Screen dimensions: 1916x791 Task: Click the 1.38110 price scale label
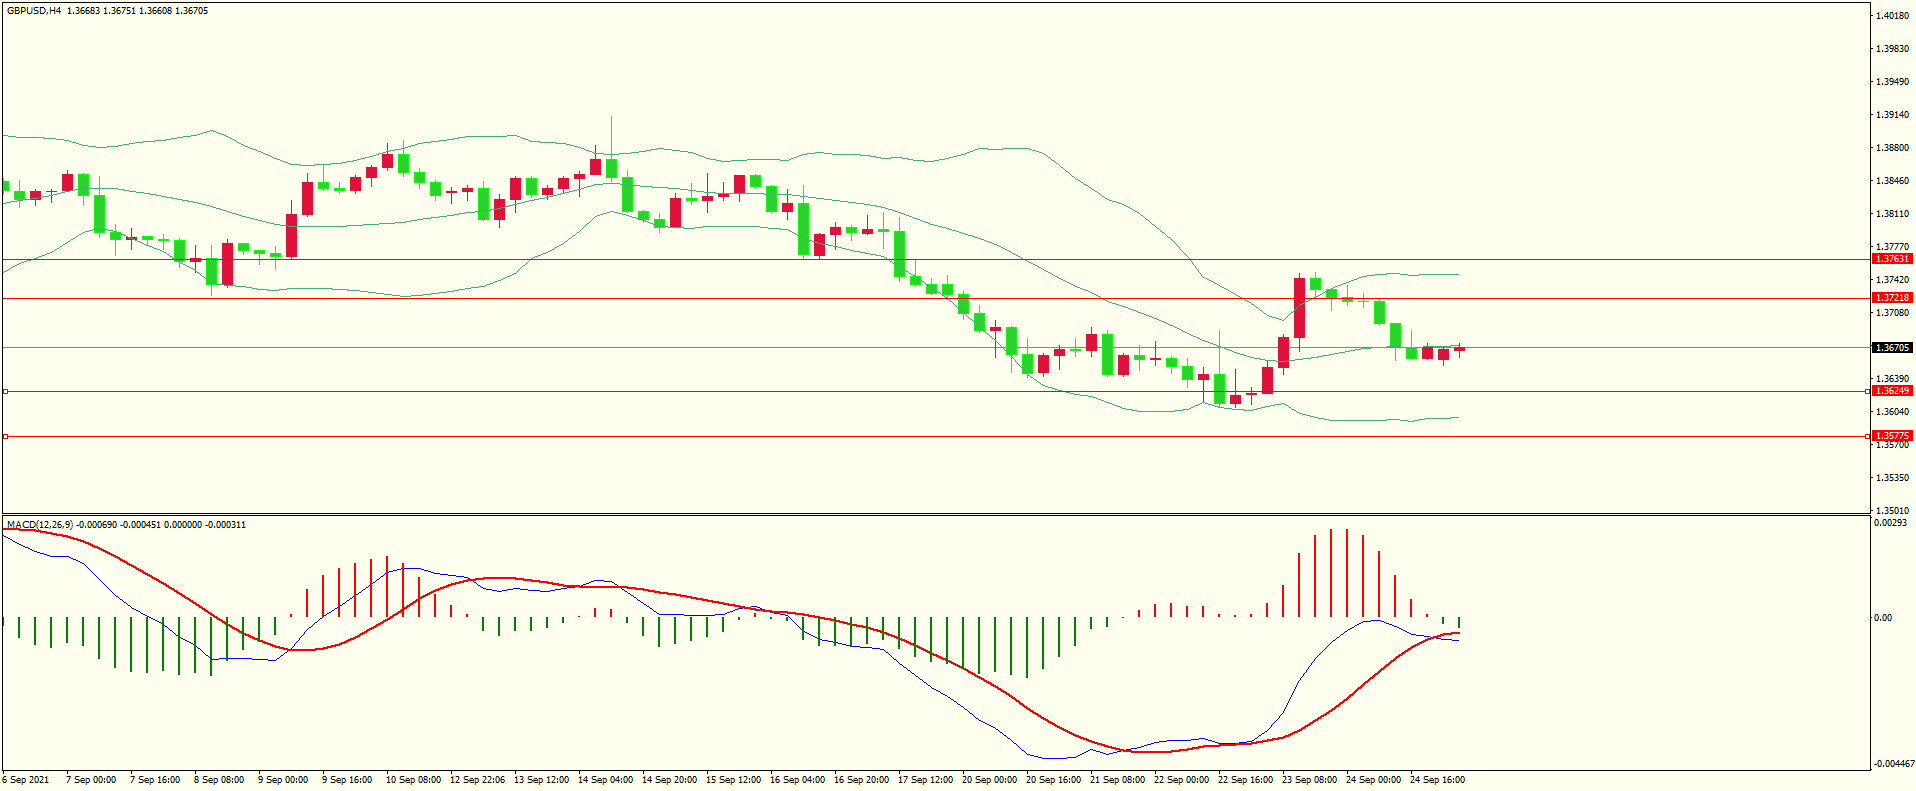pos(1893,214)
